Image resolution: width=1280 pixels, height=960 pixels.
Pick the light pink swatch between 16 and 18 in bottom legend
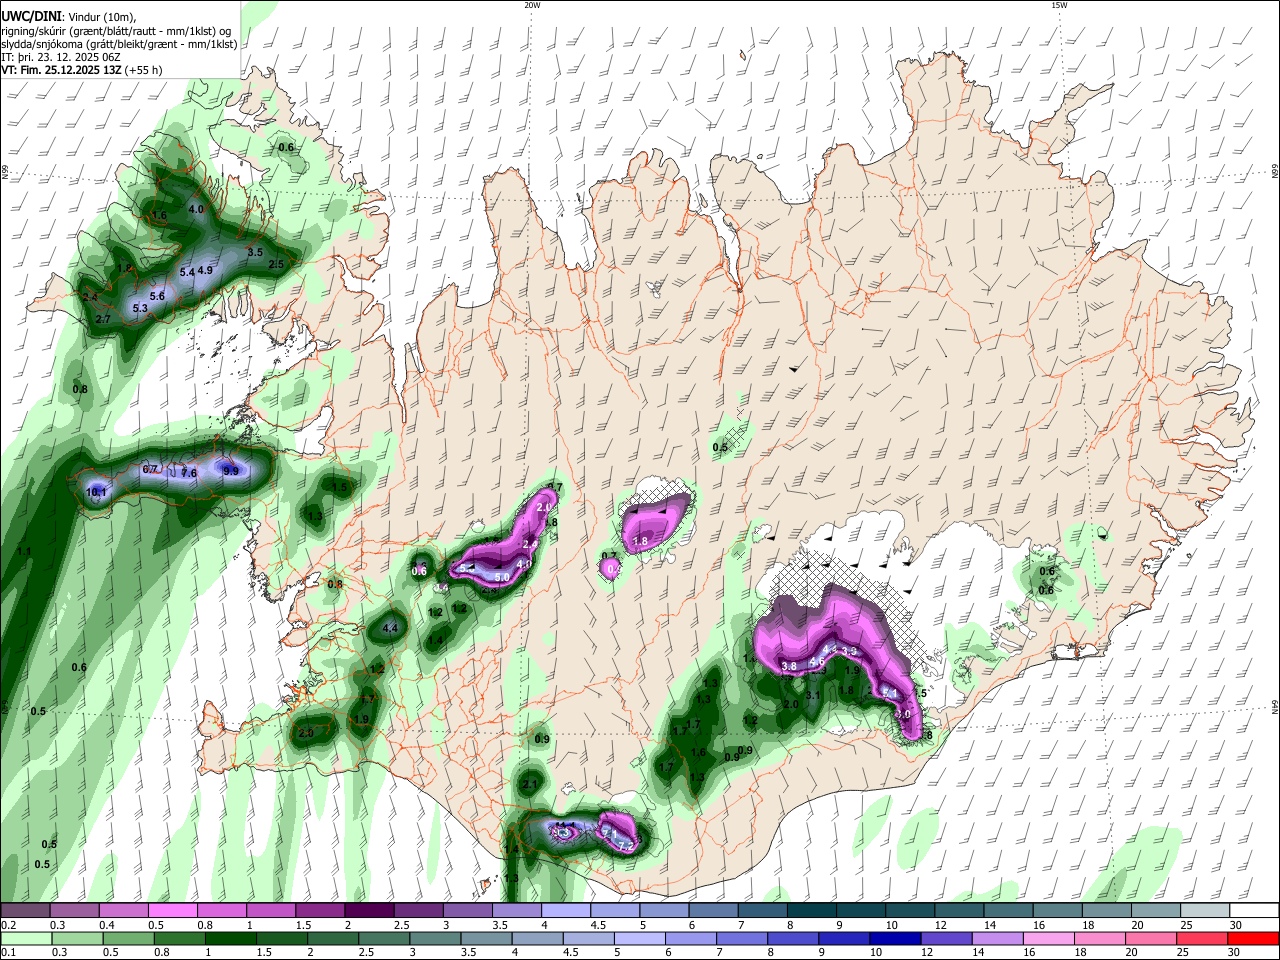1048,939
